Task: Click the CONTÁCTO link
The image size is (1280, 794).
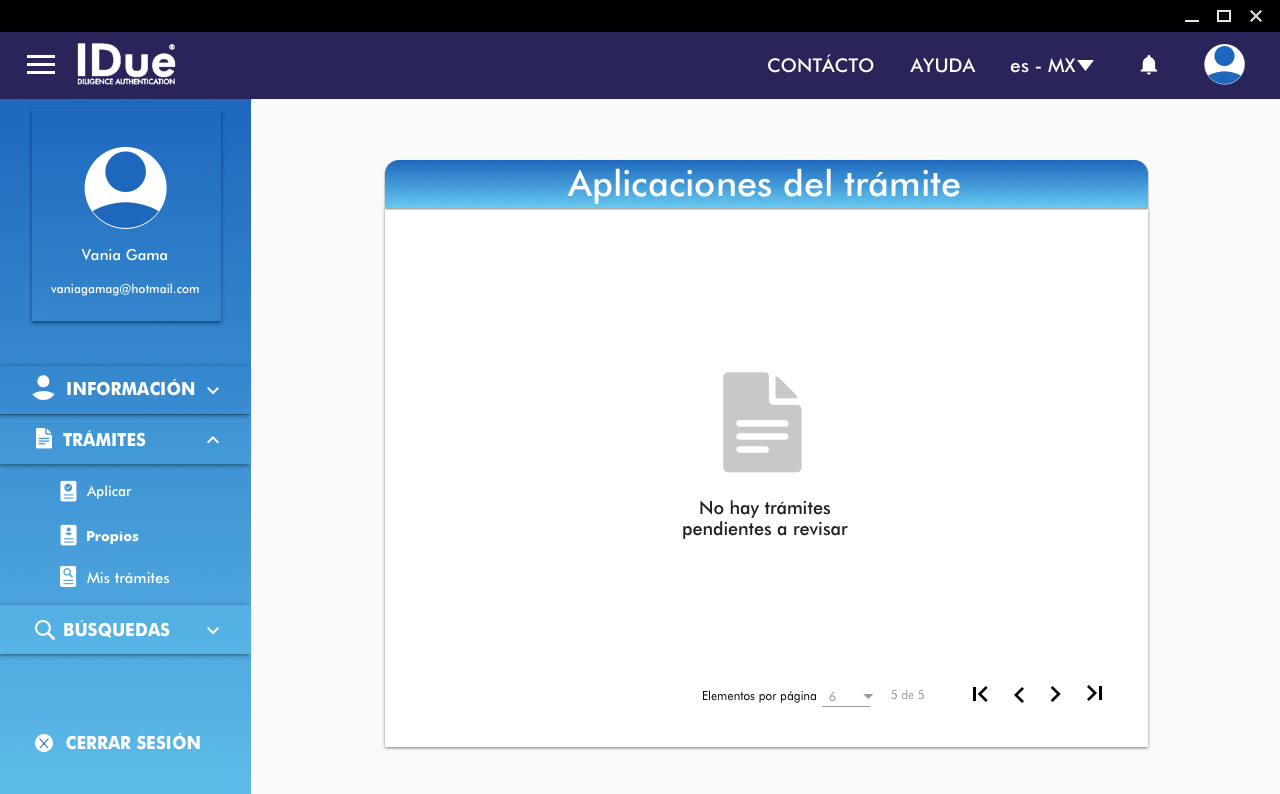Action: (820, 66)
